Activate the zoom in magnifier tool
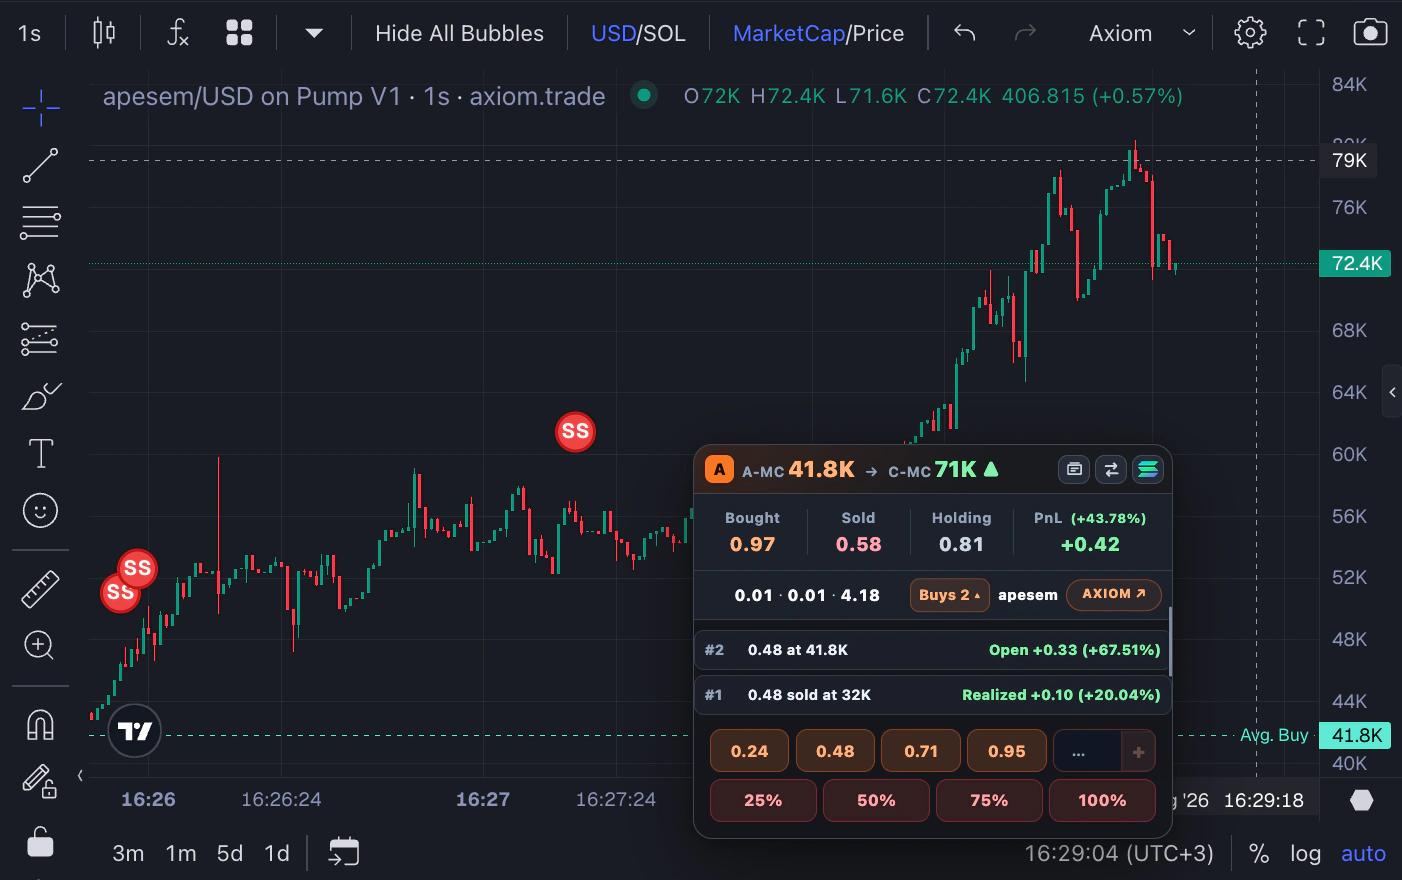The height and width of the screenshot is (880, 1402). point(41,645)
